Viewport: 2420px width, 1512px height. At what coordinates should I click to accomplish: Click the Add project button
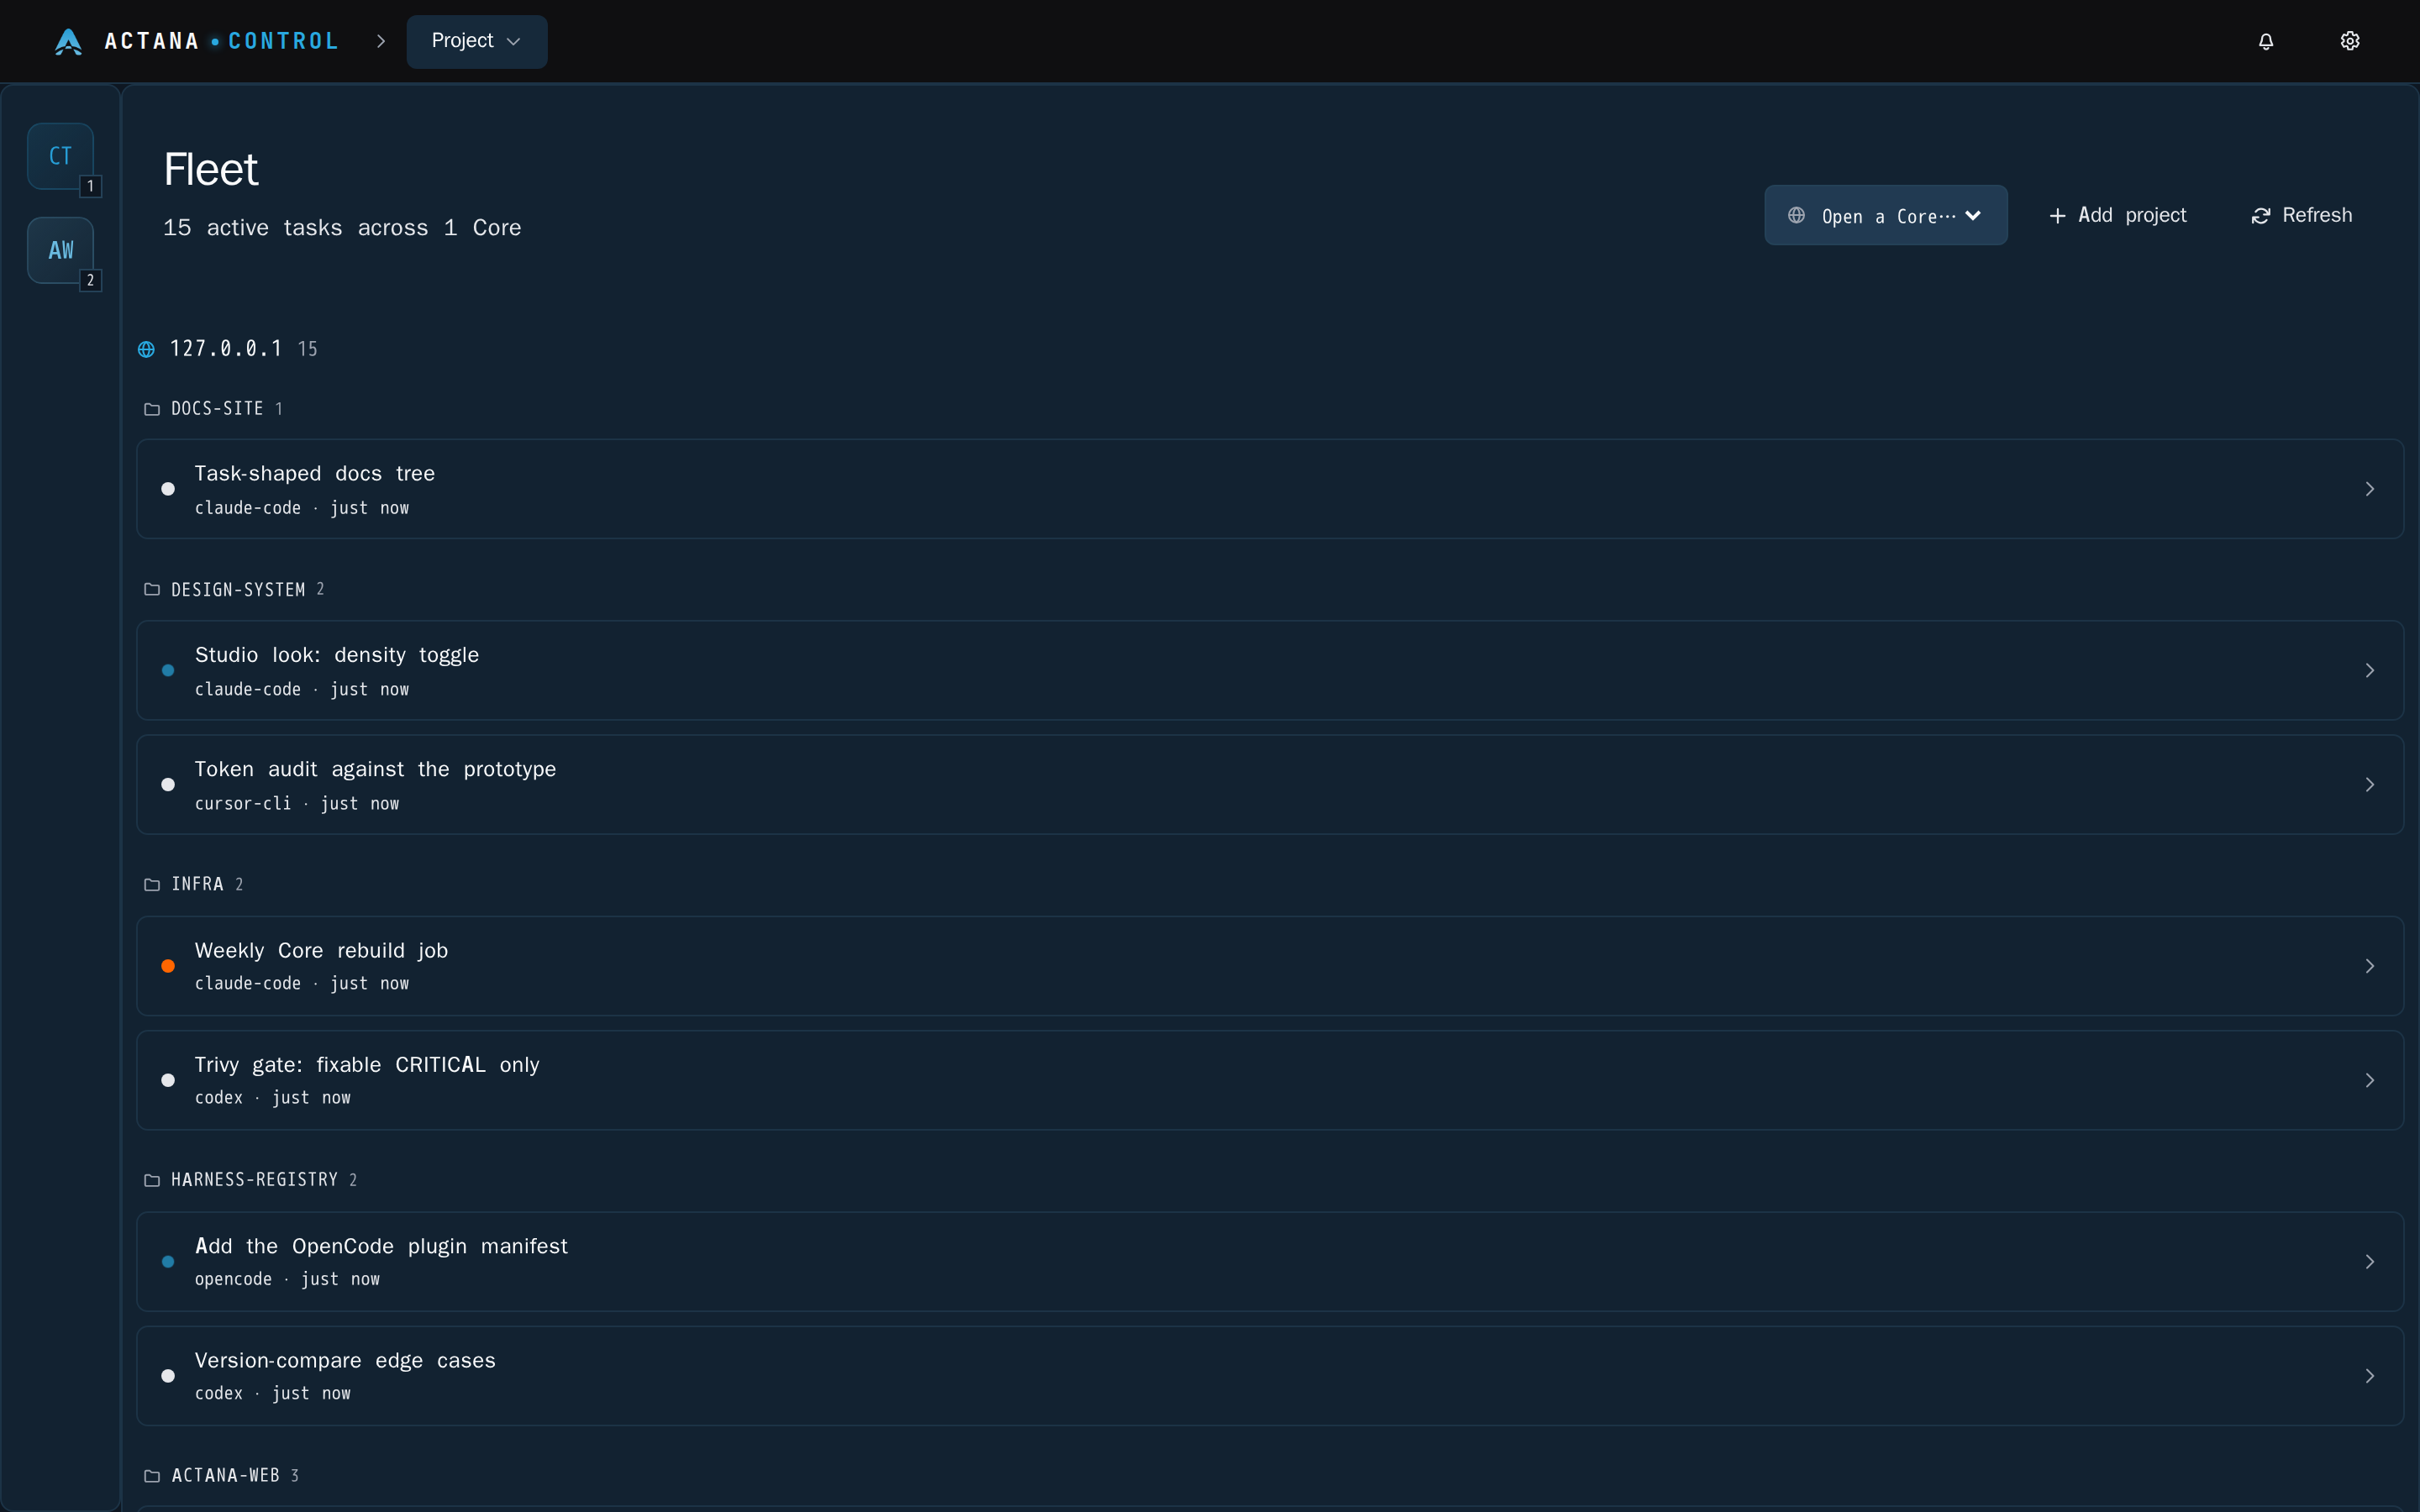pos(2117,215)
